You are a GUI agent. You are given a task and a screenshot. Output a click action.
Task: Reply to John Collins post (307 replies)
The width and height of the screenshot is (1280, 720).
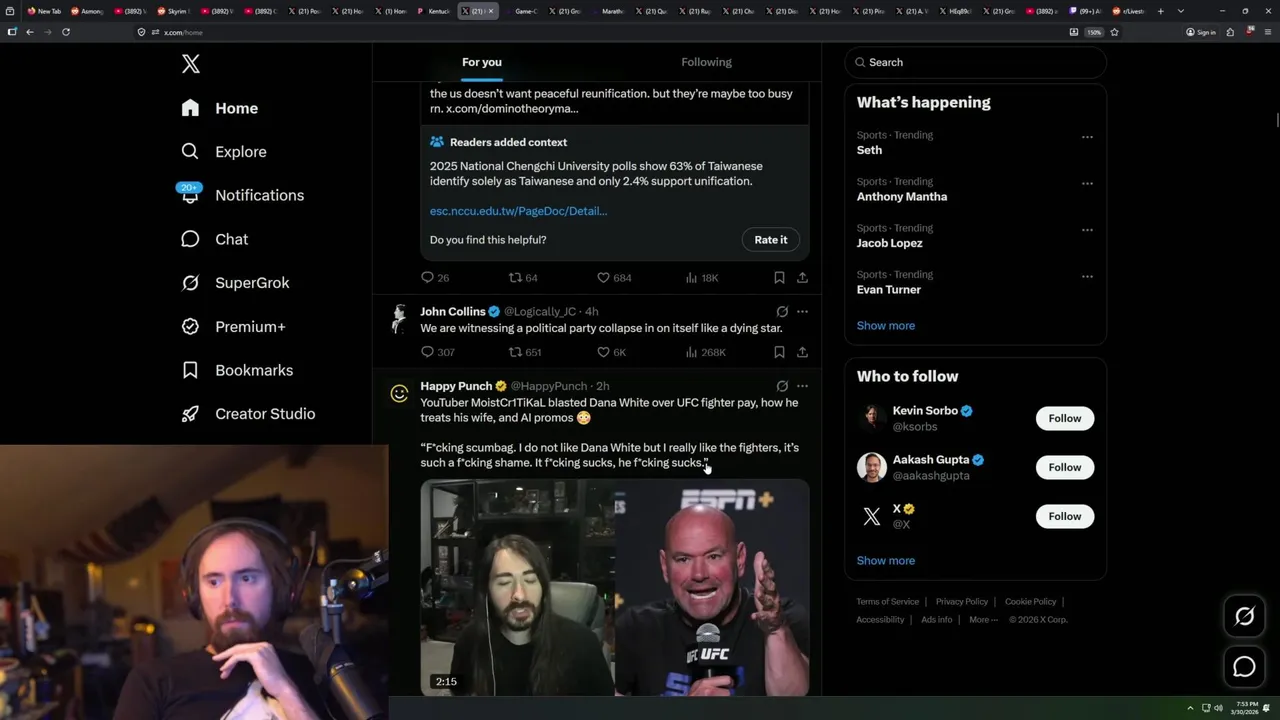[x=438, y=352]
